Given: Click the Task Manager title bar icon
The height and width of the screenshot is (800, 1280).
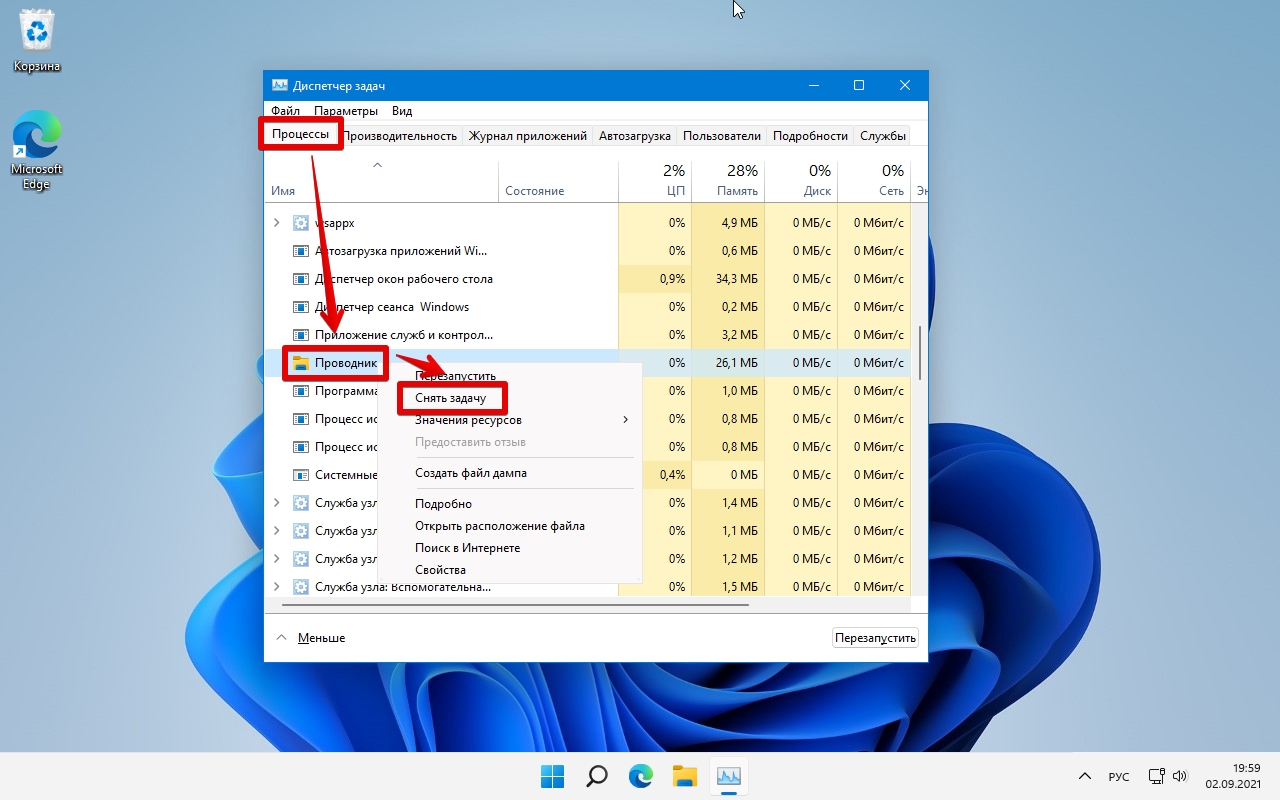Looking at the screenshot, I should (280, 86).
